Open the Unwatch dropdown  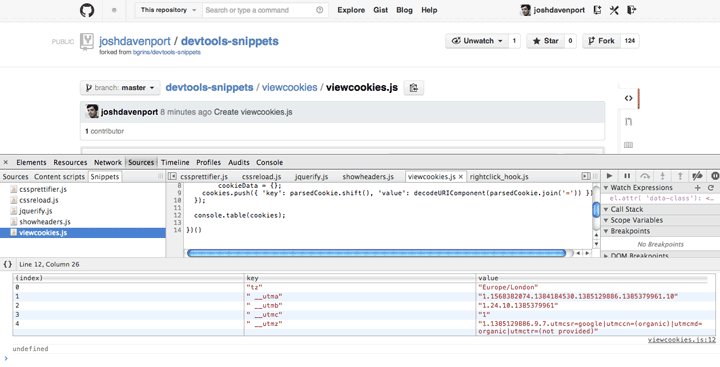[477, 41]
